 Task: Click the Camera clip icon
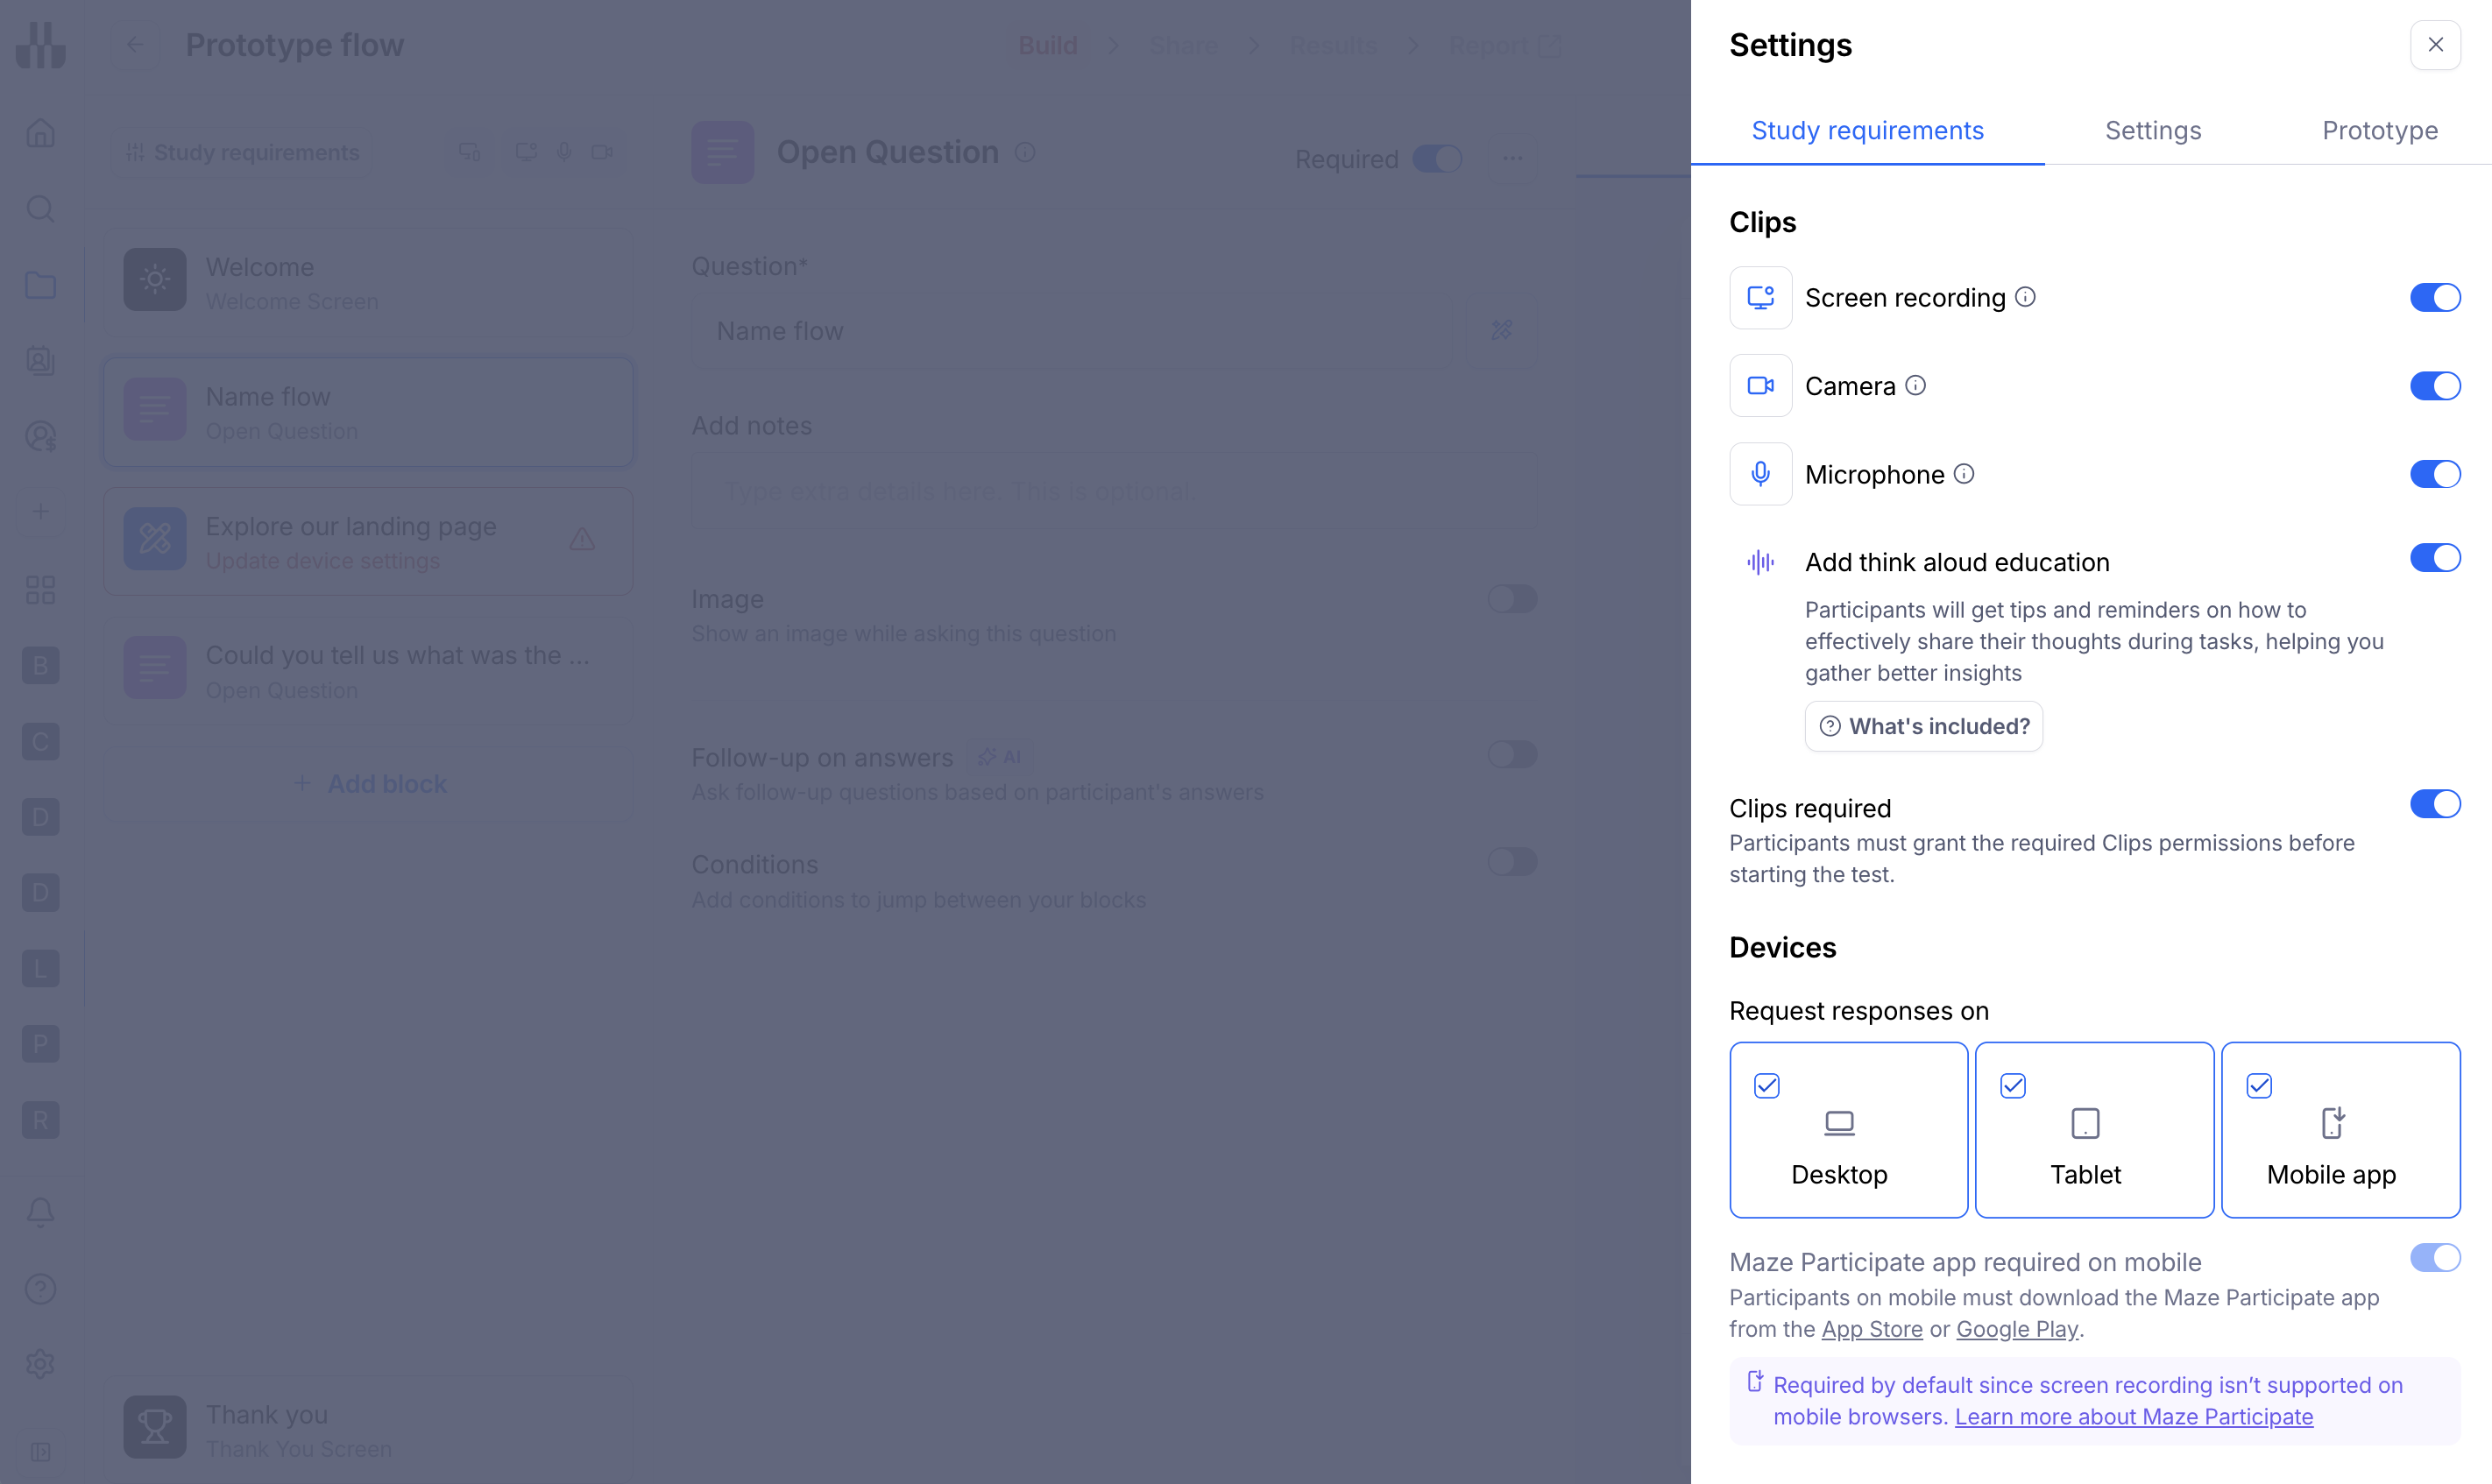[x=1760, y=385]
